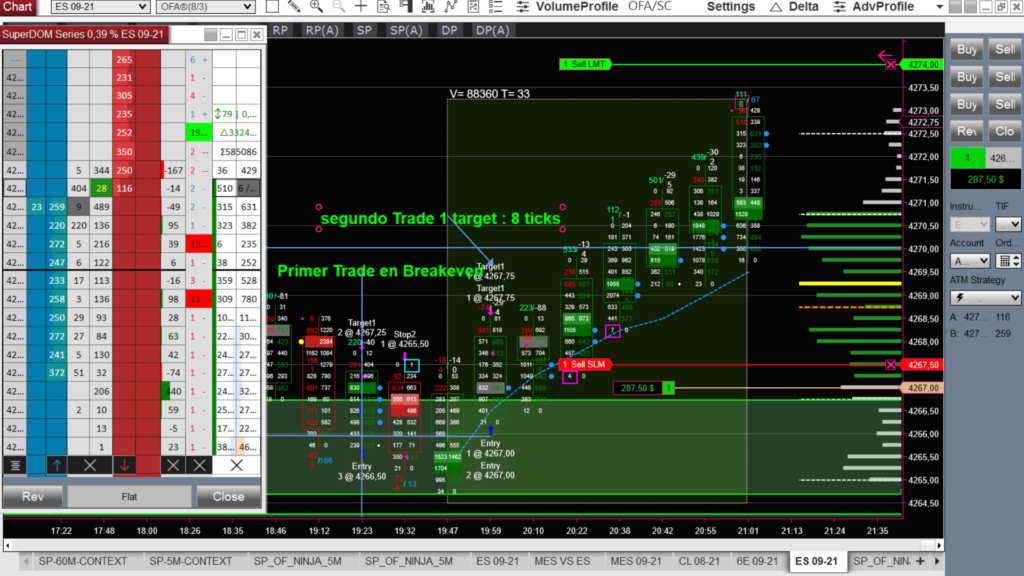Click the green 1 position quantity field
Viewport: 1024px width, 576px height.
click(x=967, y=158)
